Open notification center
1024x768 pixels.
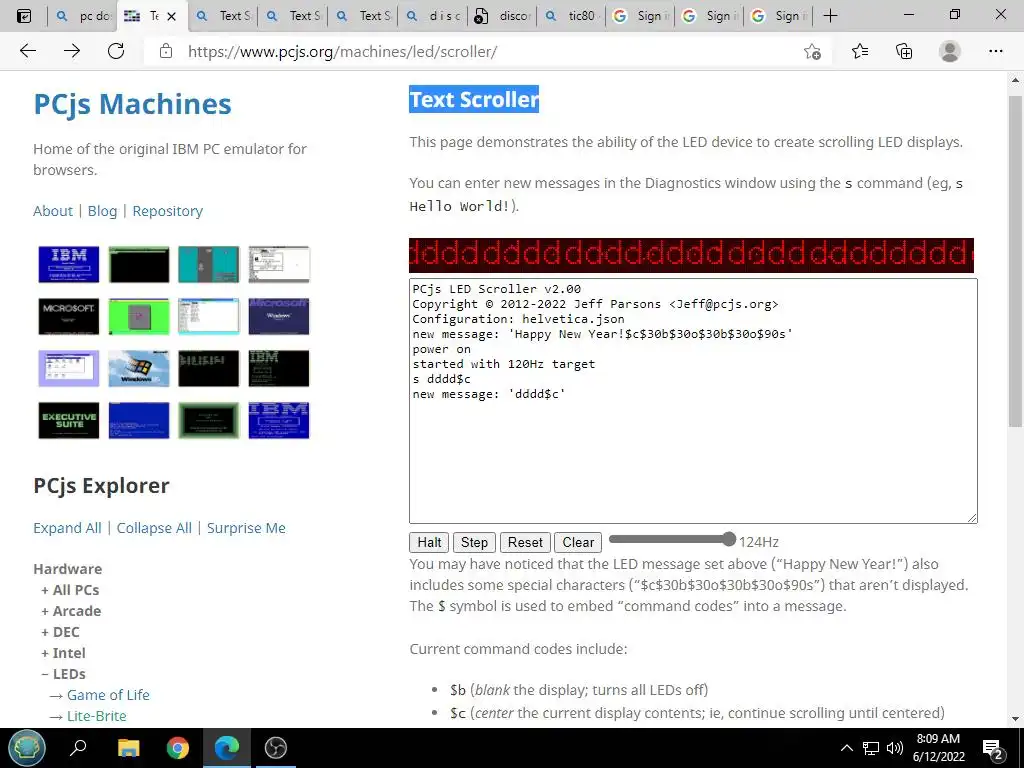[x=993, y=748]
